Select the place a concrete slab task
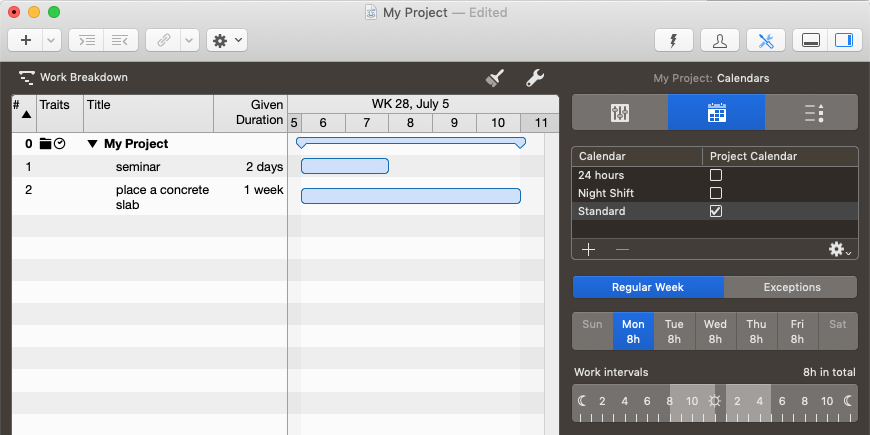The image size is (870, 435). 163,198
